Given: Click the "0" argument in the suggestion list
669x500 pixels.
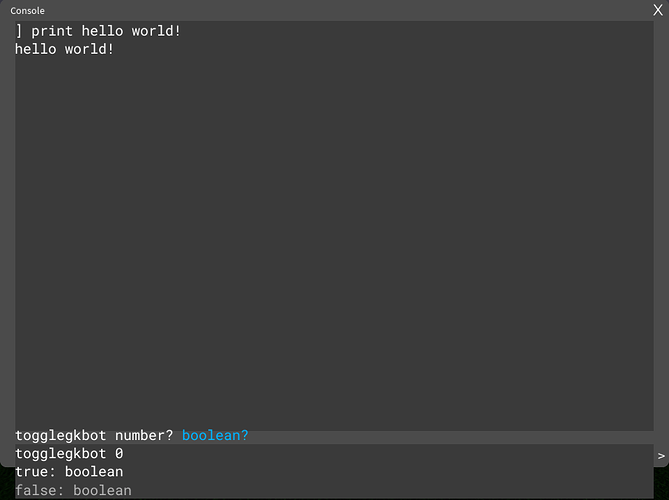Looking at the screenshot, I should pyautogui.click(x=119, y=454).
